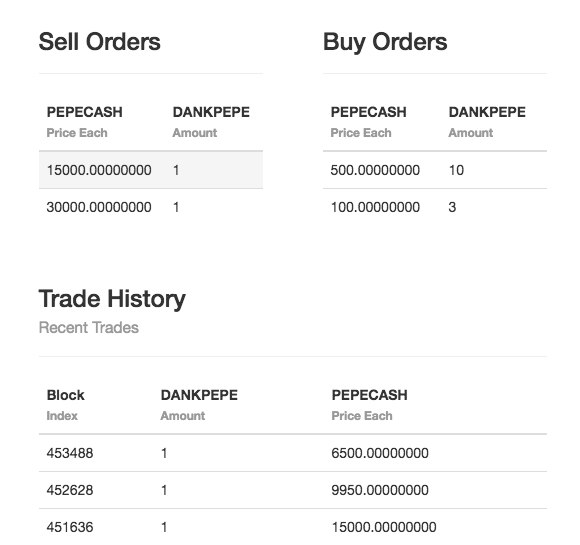Viewport: 580px width, 545px height.
Task: Click the Trade History heading
Action: click(x=112, y=299)
